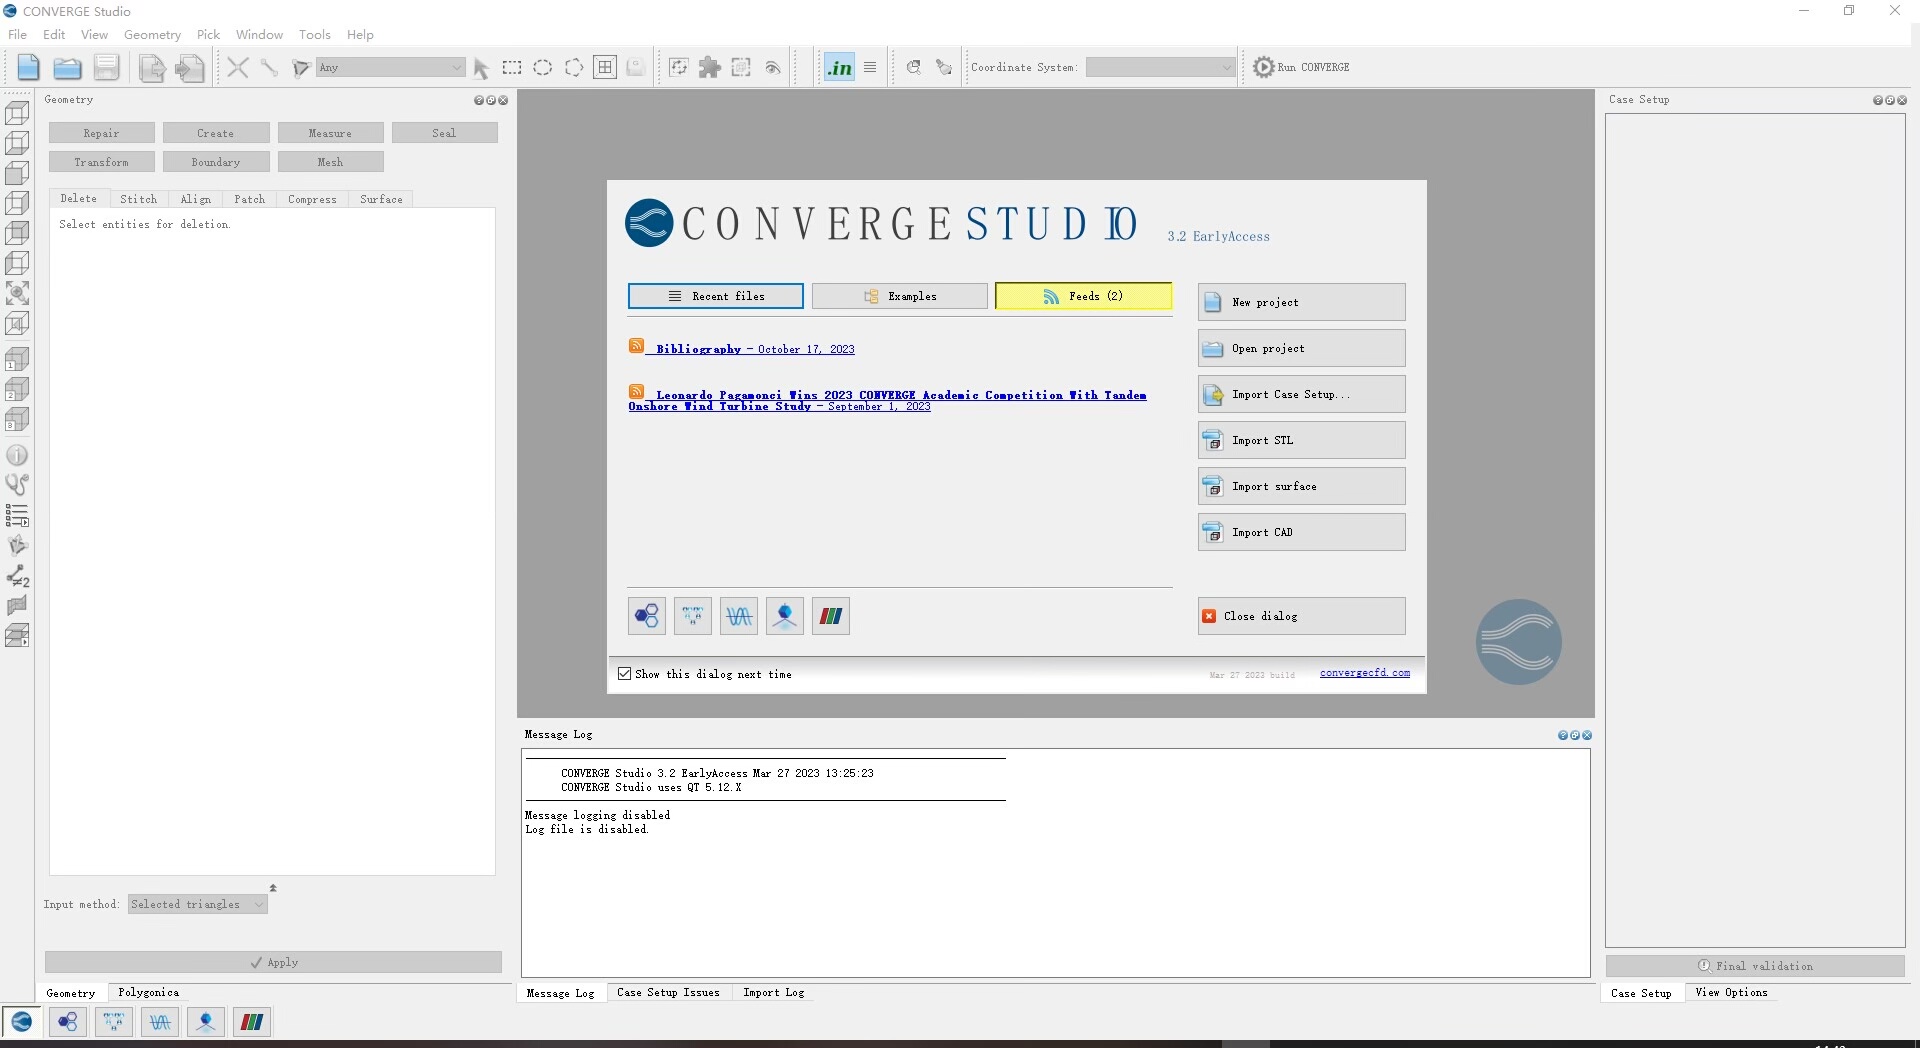Toggle the ≠2 normals icon in sidebar
1920x1048 pixels.
click(x=17, y=577)
